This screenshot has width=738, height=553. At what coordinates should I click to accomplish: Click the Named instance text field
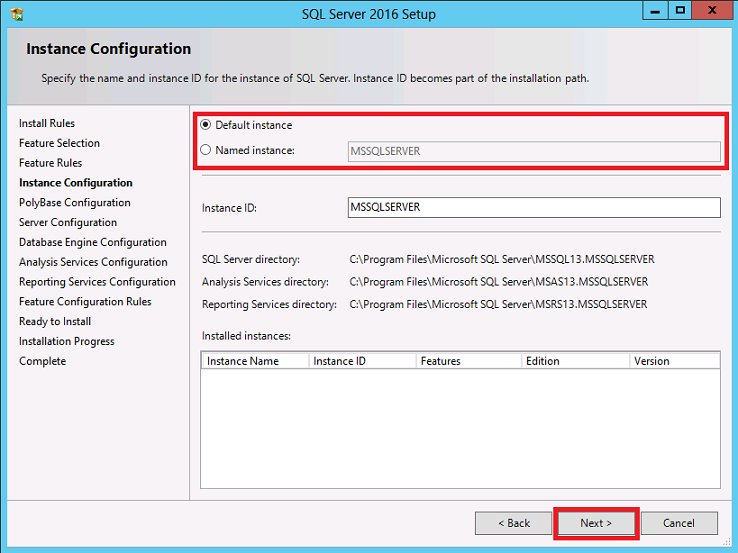(x=532, y=151)
